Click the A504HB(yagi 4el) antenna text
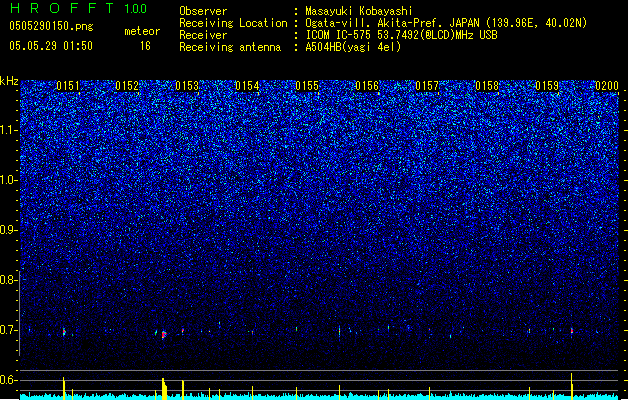 point(353,47)
